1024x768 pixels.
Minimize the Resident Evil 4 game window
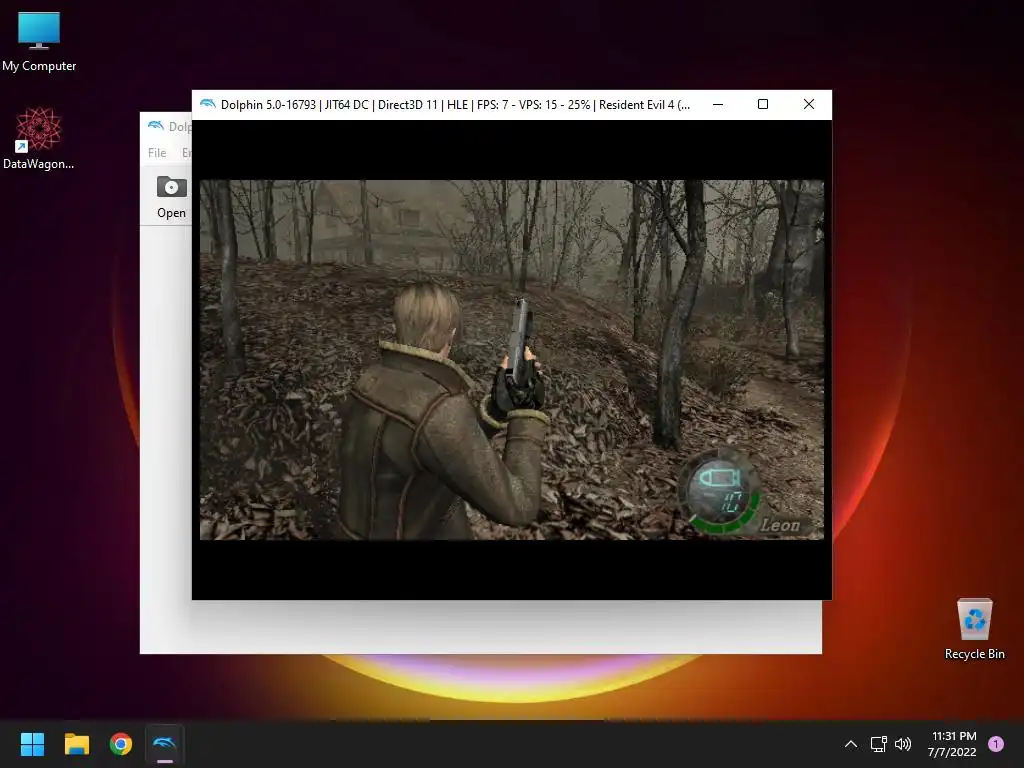pyautogui.click(x=718, y=104)
